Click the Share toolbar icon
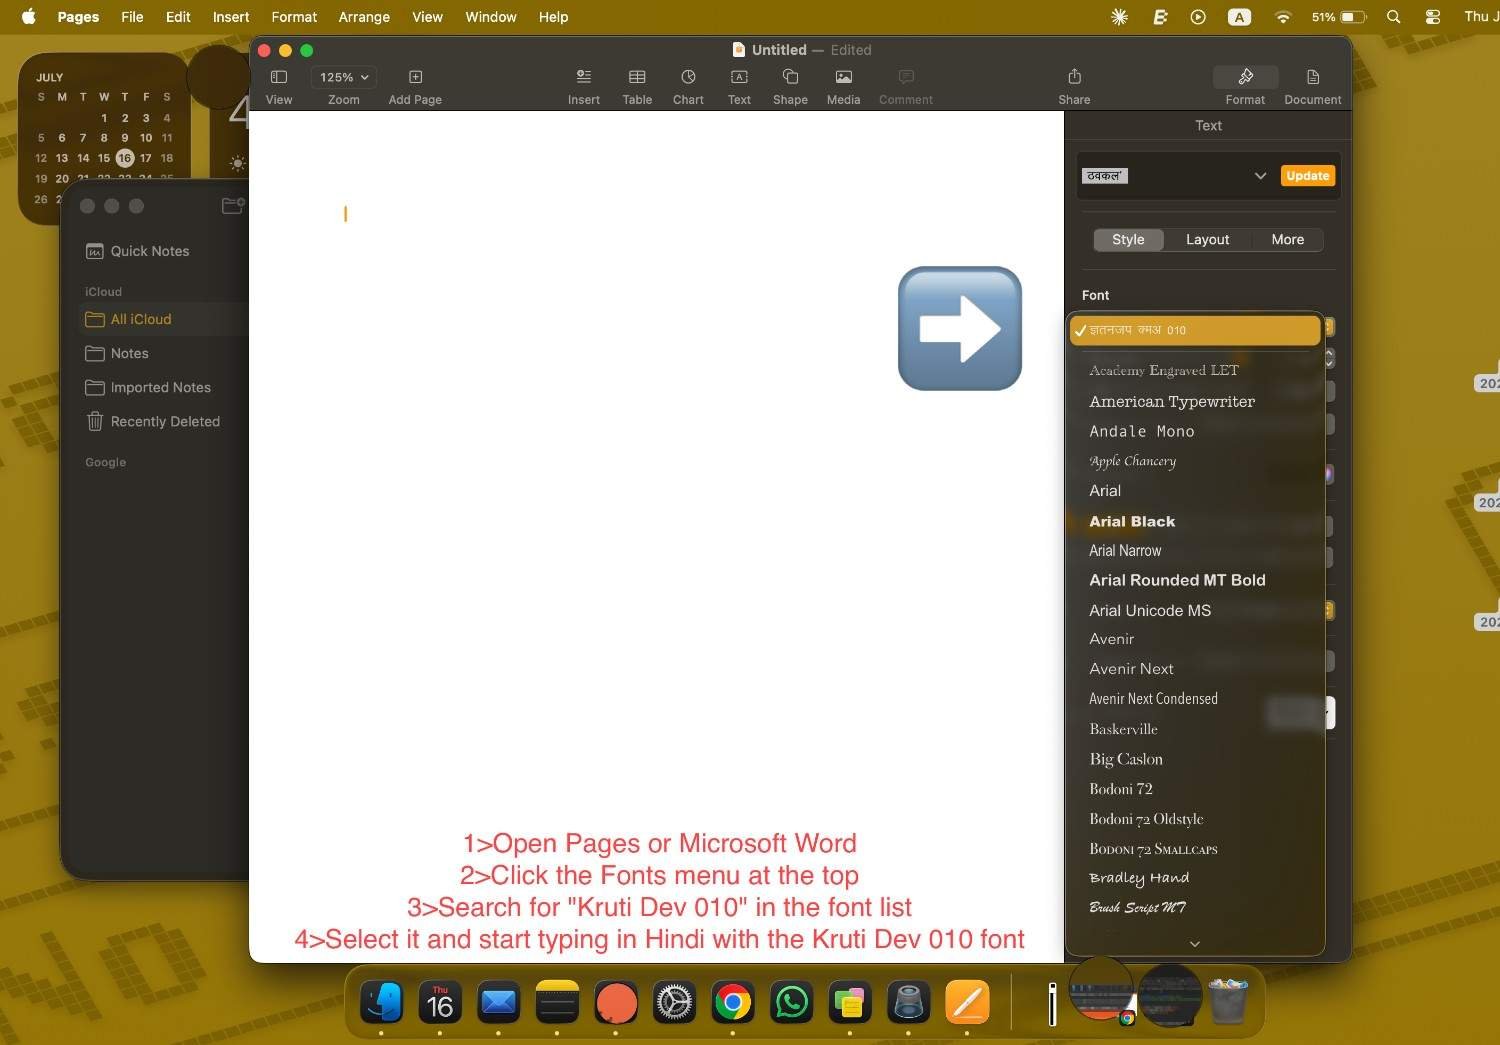 pyautogui.click(x=1074, y=77)
